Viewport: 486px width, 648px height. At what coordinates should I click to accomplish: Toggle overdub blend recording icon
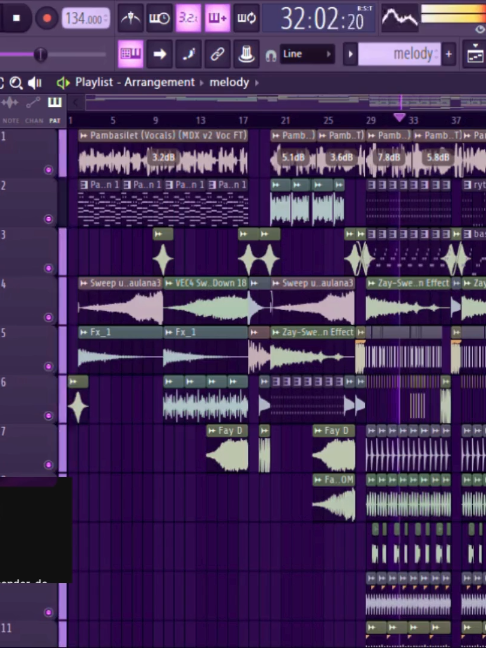click(x=217, y=18)
